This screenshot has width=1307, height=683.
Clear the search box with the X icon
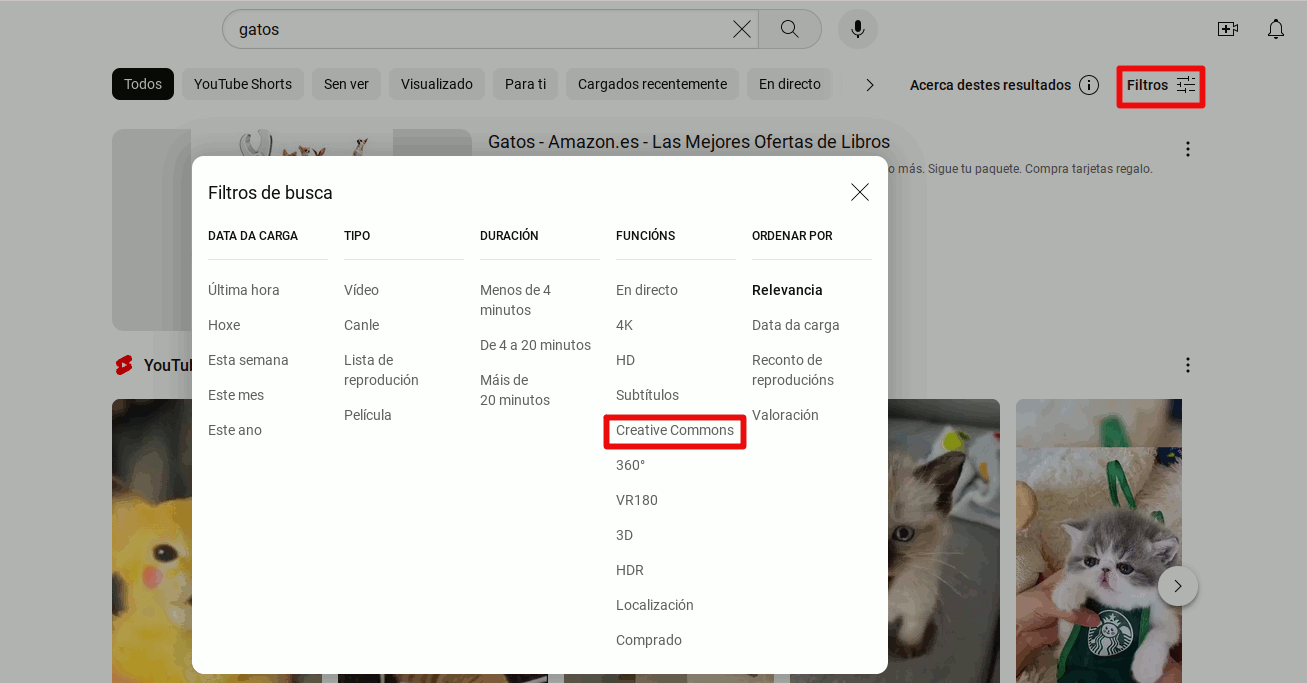pyautogui.click(x=741, y=29)
